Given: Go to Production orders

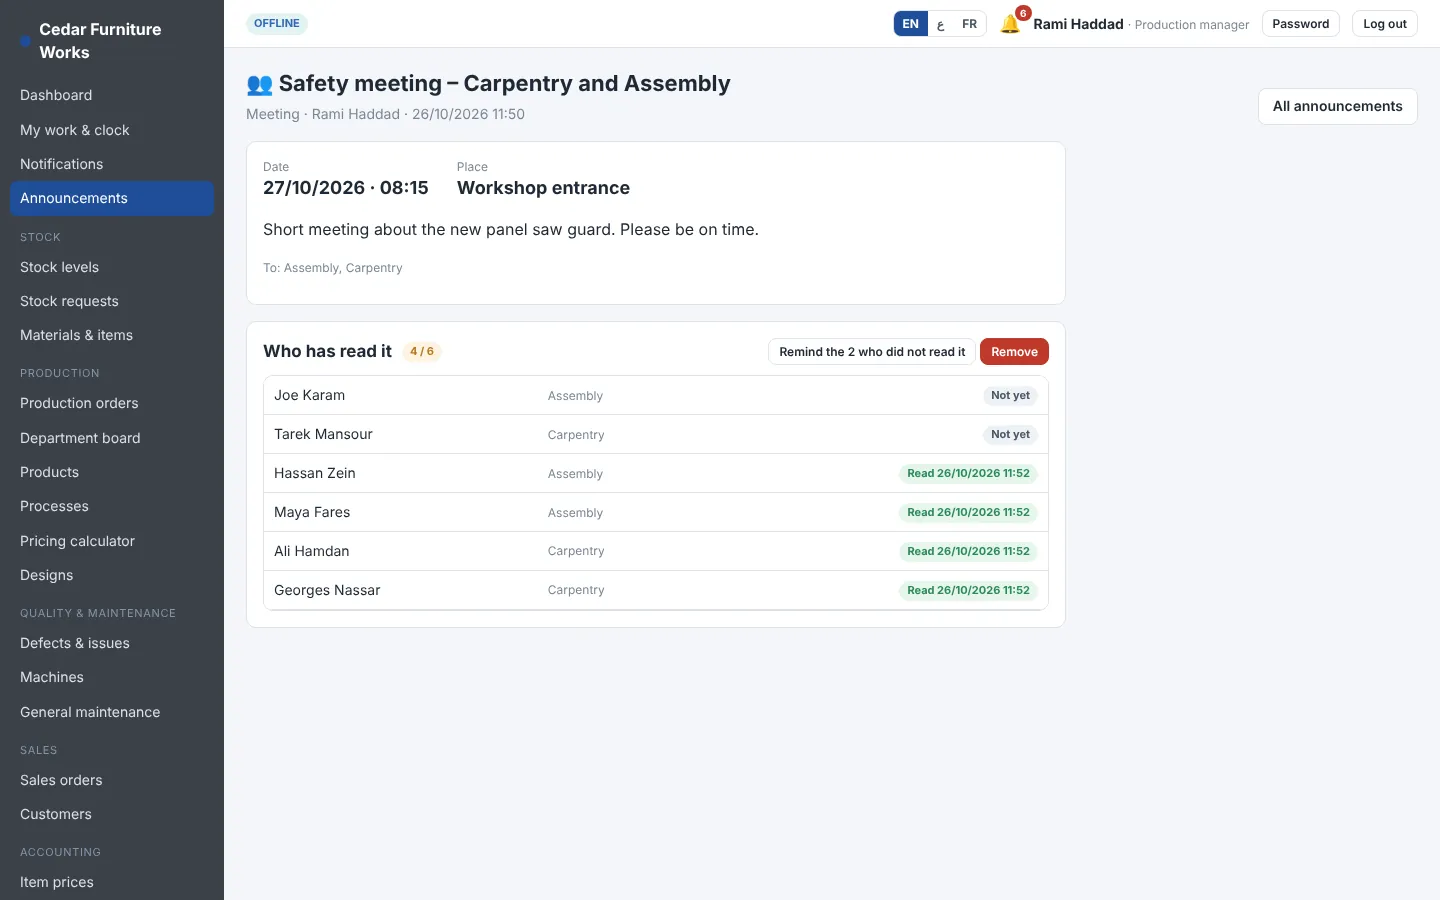Looking at the screenshot, I should coord(112,403).
